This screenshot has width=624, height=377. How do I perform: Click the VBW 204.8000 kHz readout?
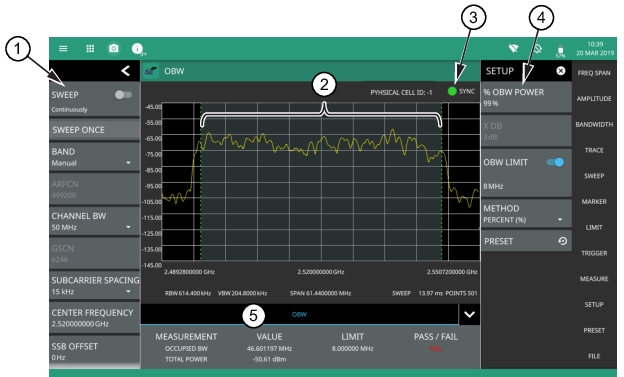click(x=242, y=293)
